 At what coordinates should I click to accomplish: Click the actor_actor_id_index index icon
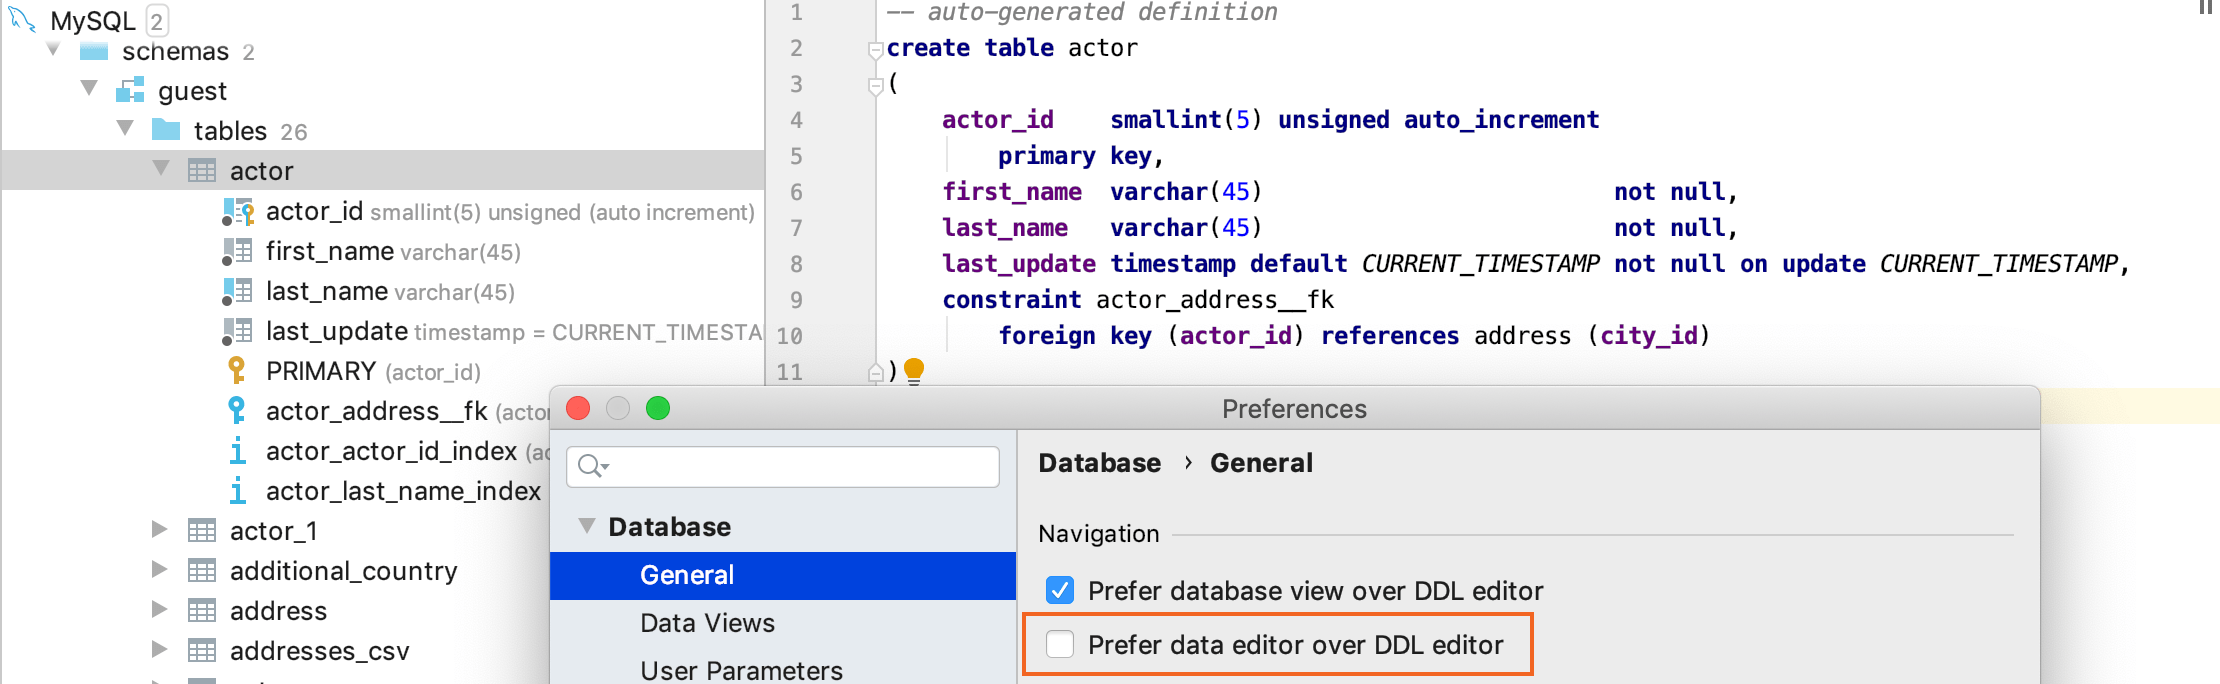pyautogui.click(x=237, y=451)
